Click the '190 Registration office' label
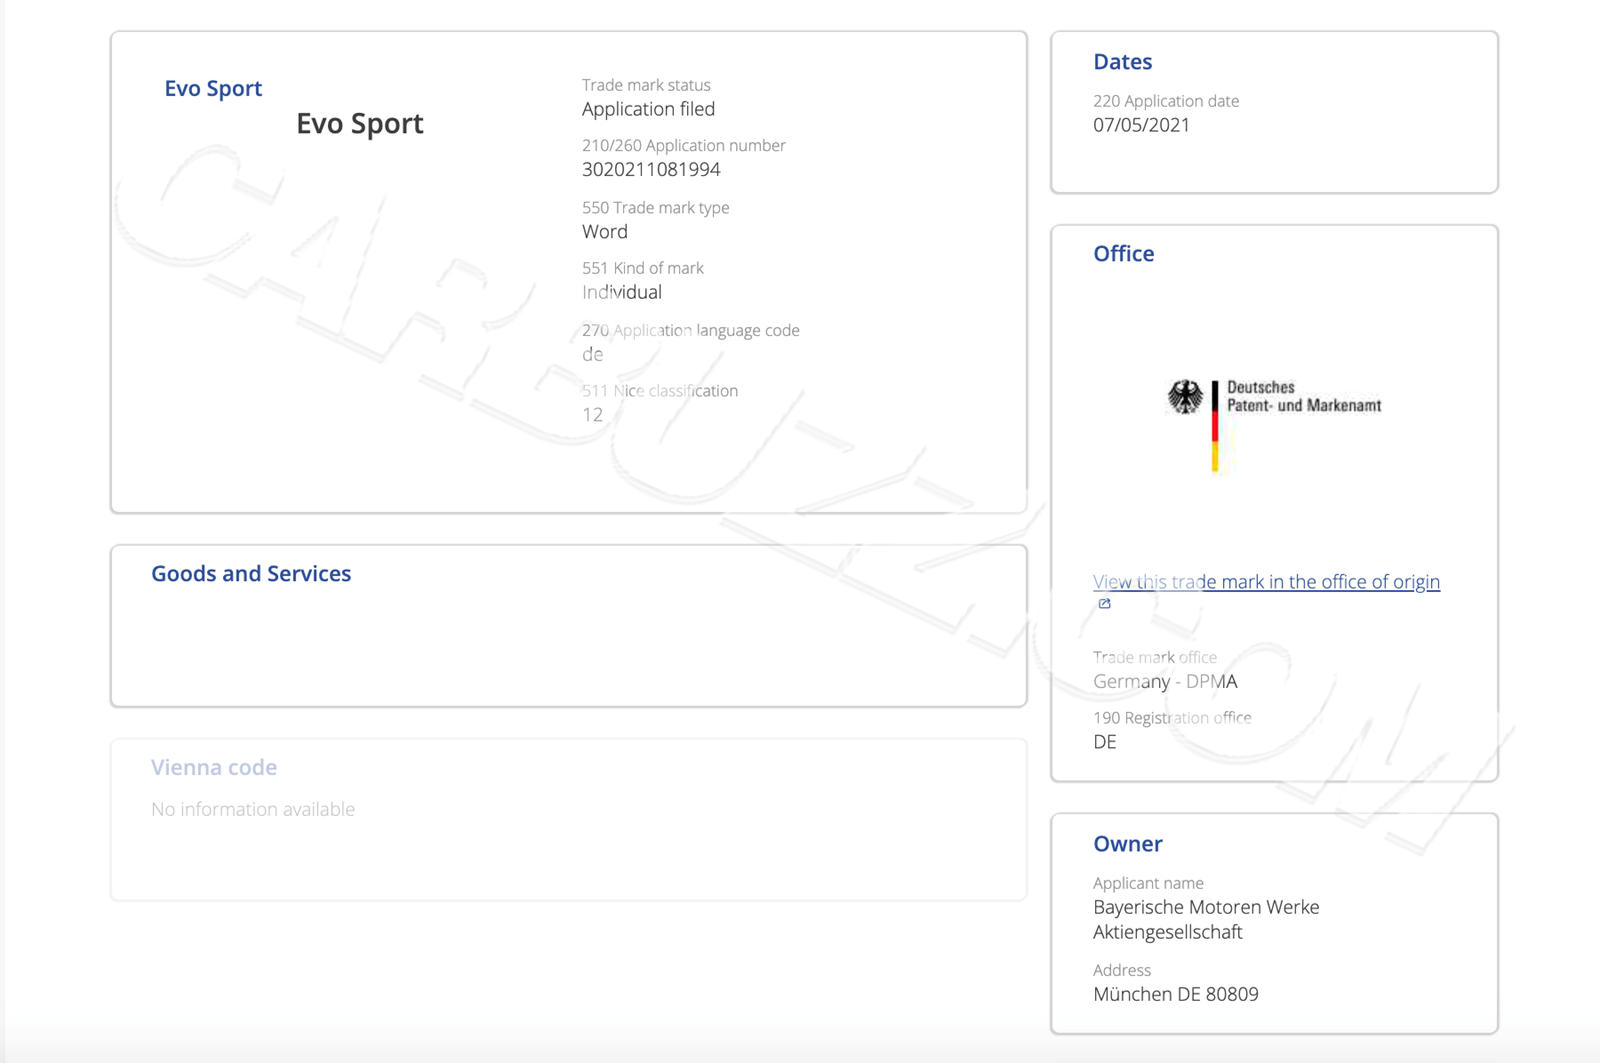 click(x=1172, y=718)
